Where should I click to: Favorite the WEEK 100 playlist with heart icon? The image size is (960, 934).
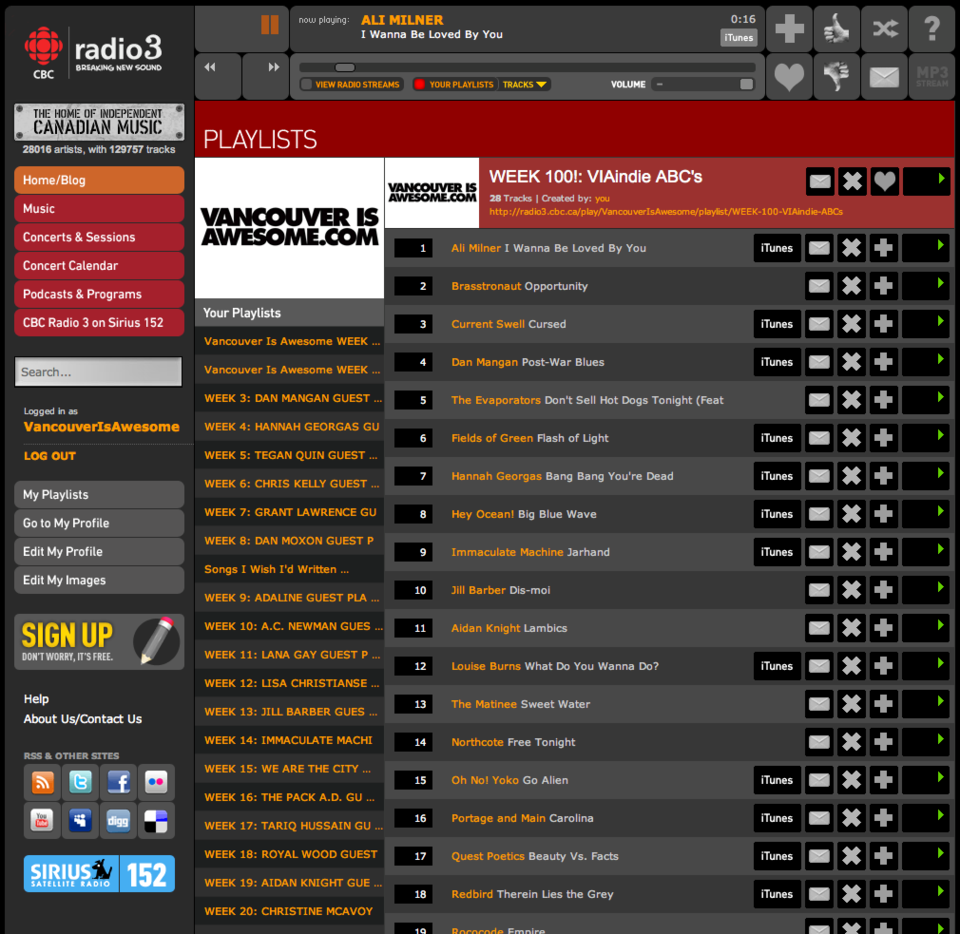tap(884, 181)
